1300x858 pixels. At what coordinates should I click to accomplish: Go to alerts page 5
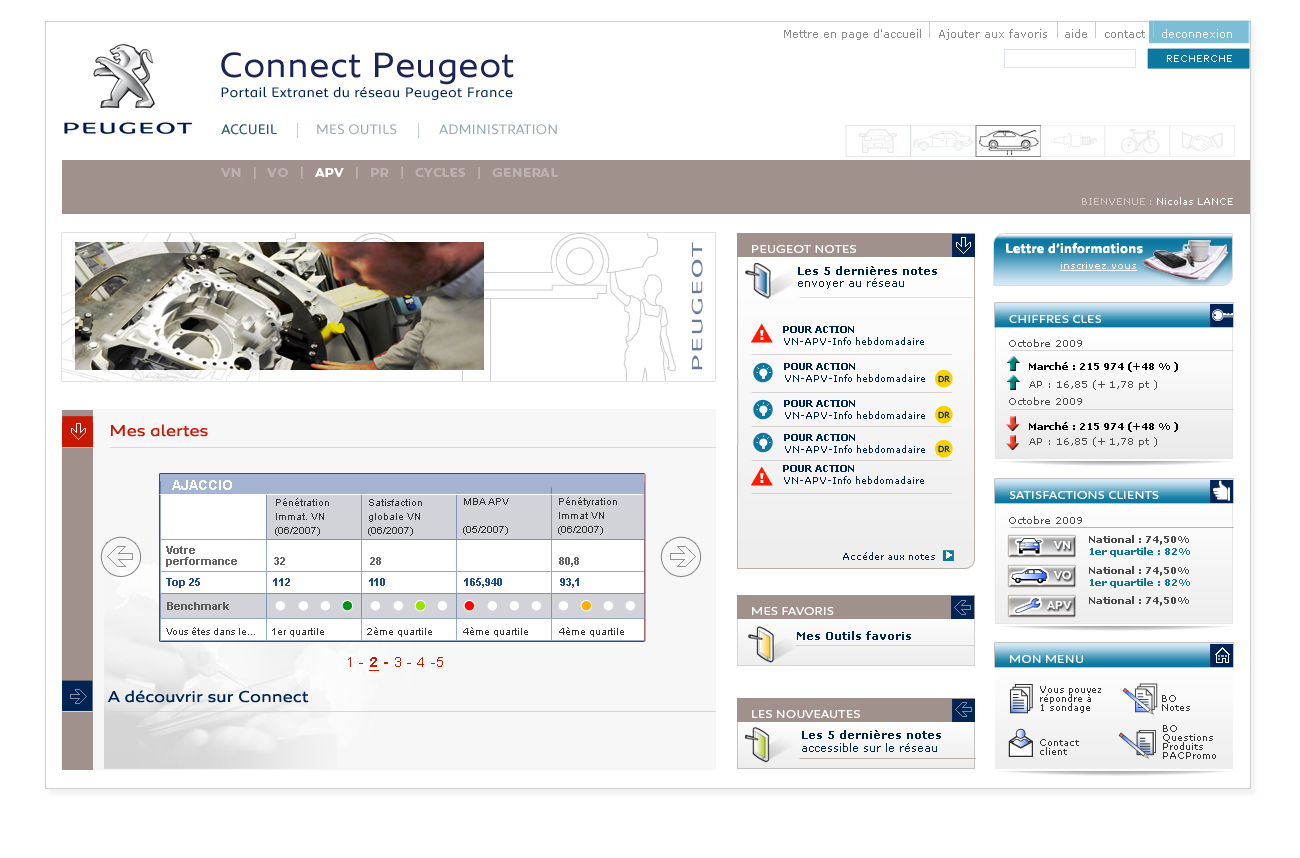440,662
